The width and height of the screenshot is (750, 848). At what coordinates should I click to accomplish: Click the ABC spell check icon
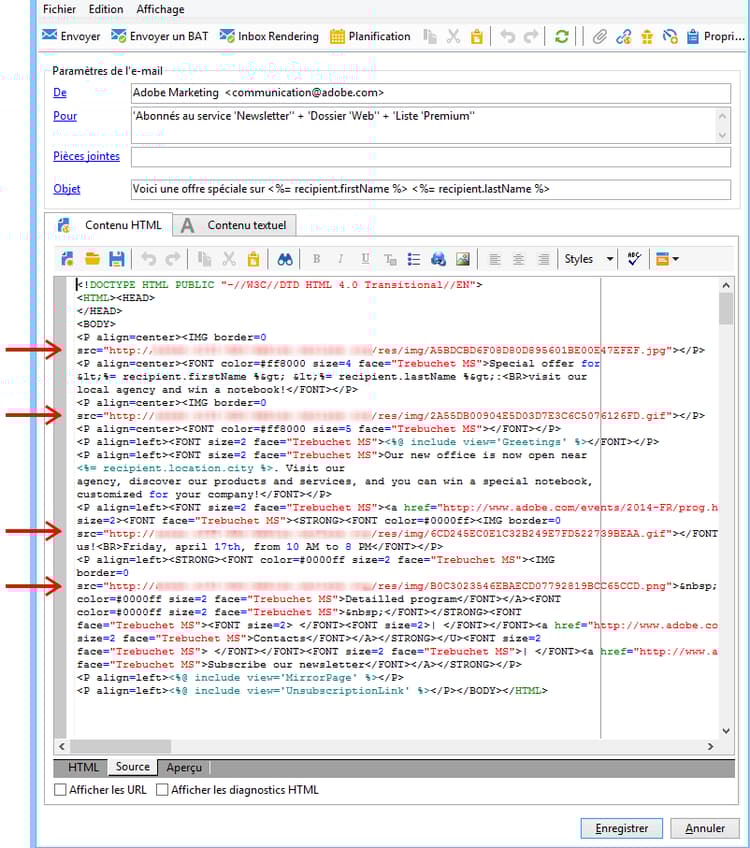pos(634,259)
